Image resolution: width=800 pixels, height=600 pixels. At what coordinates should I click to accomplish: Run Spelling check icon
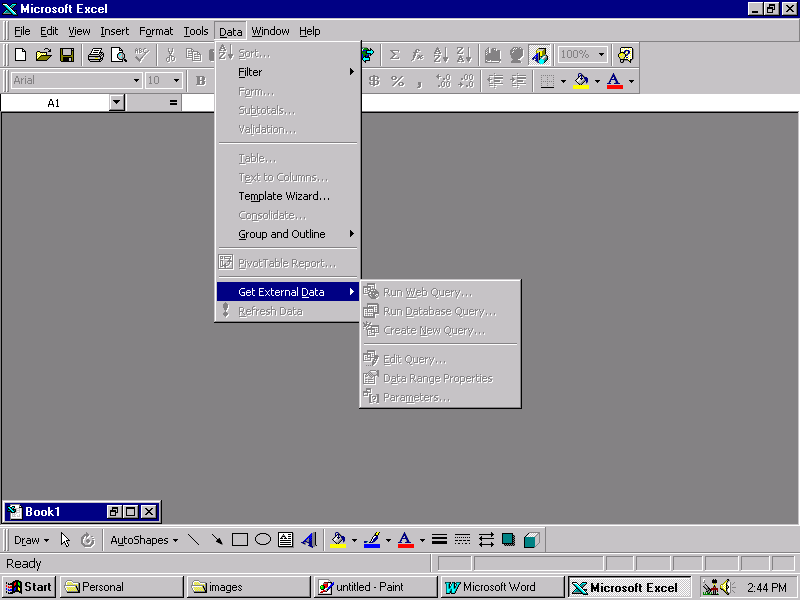point(141,55)
